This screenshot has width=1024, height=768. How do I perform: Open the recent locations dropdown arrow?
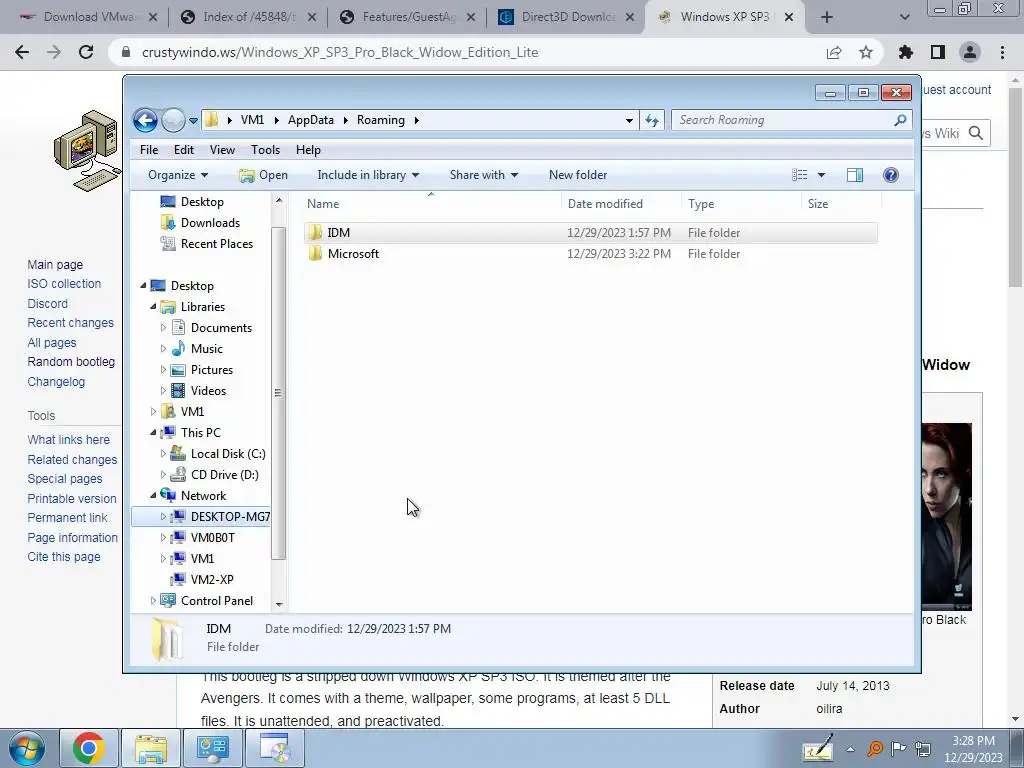pos(193,121)
